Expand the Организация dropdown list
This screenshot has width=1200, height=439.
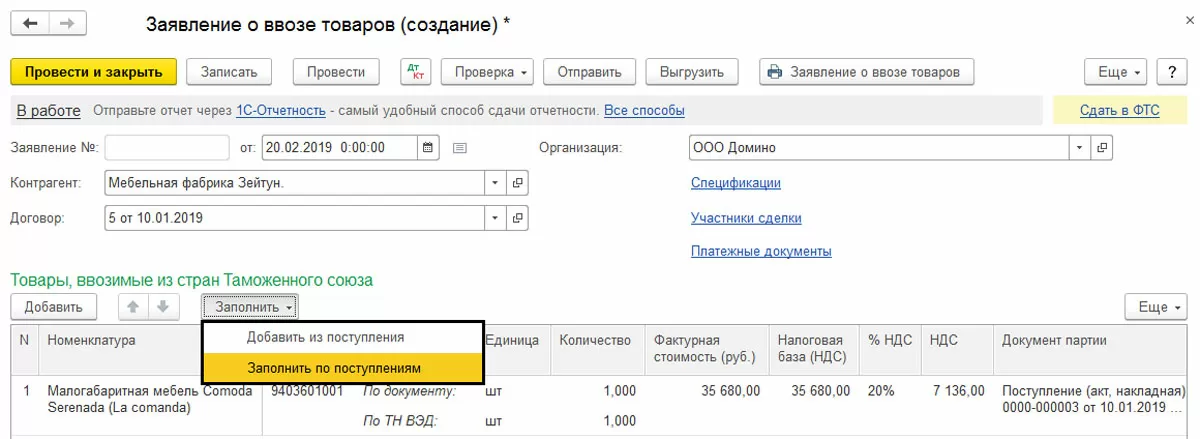[x=1079, y=148]
